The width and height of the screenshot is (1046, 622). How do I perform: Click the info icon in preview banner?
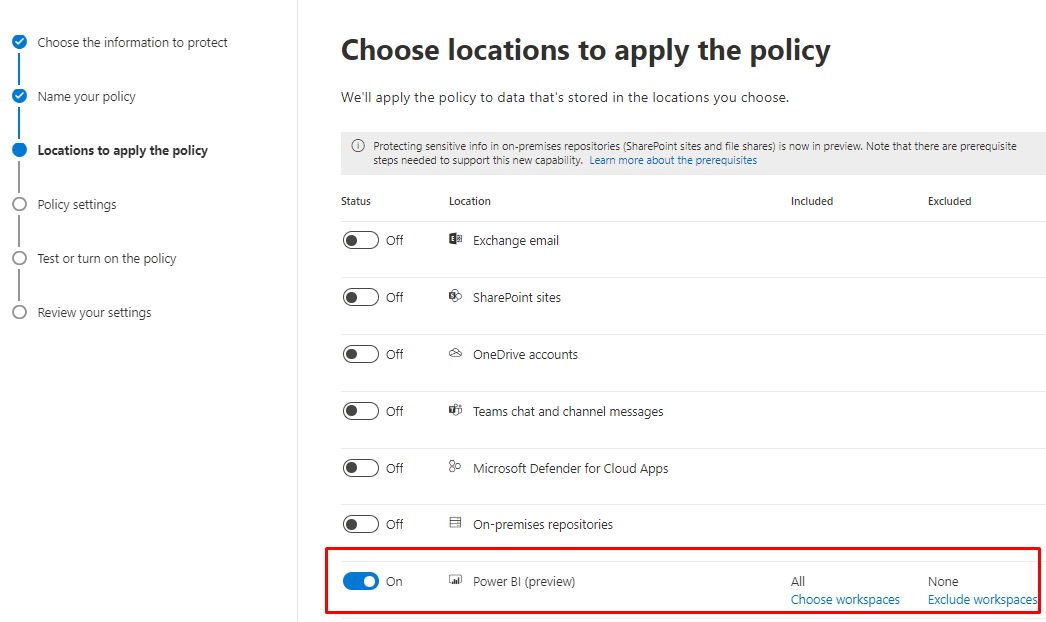(x=358, y=146)
